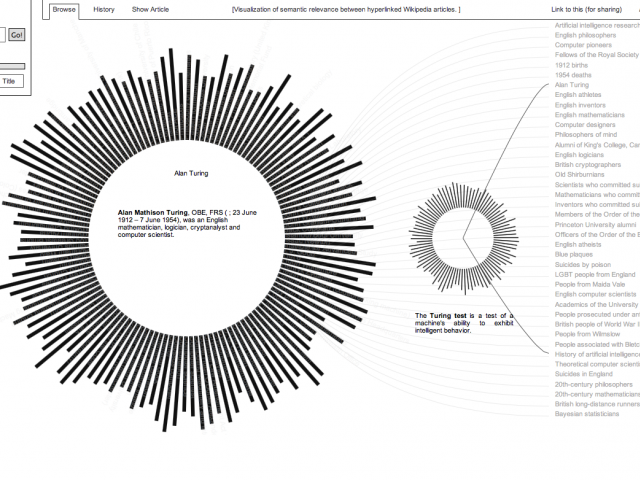Choose the '1912 births' category
Viewport: 640px width, 480px height.
(x=573, y=65)
